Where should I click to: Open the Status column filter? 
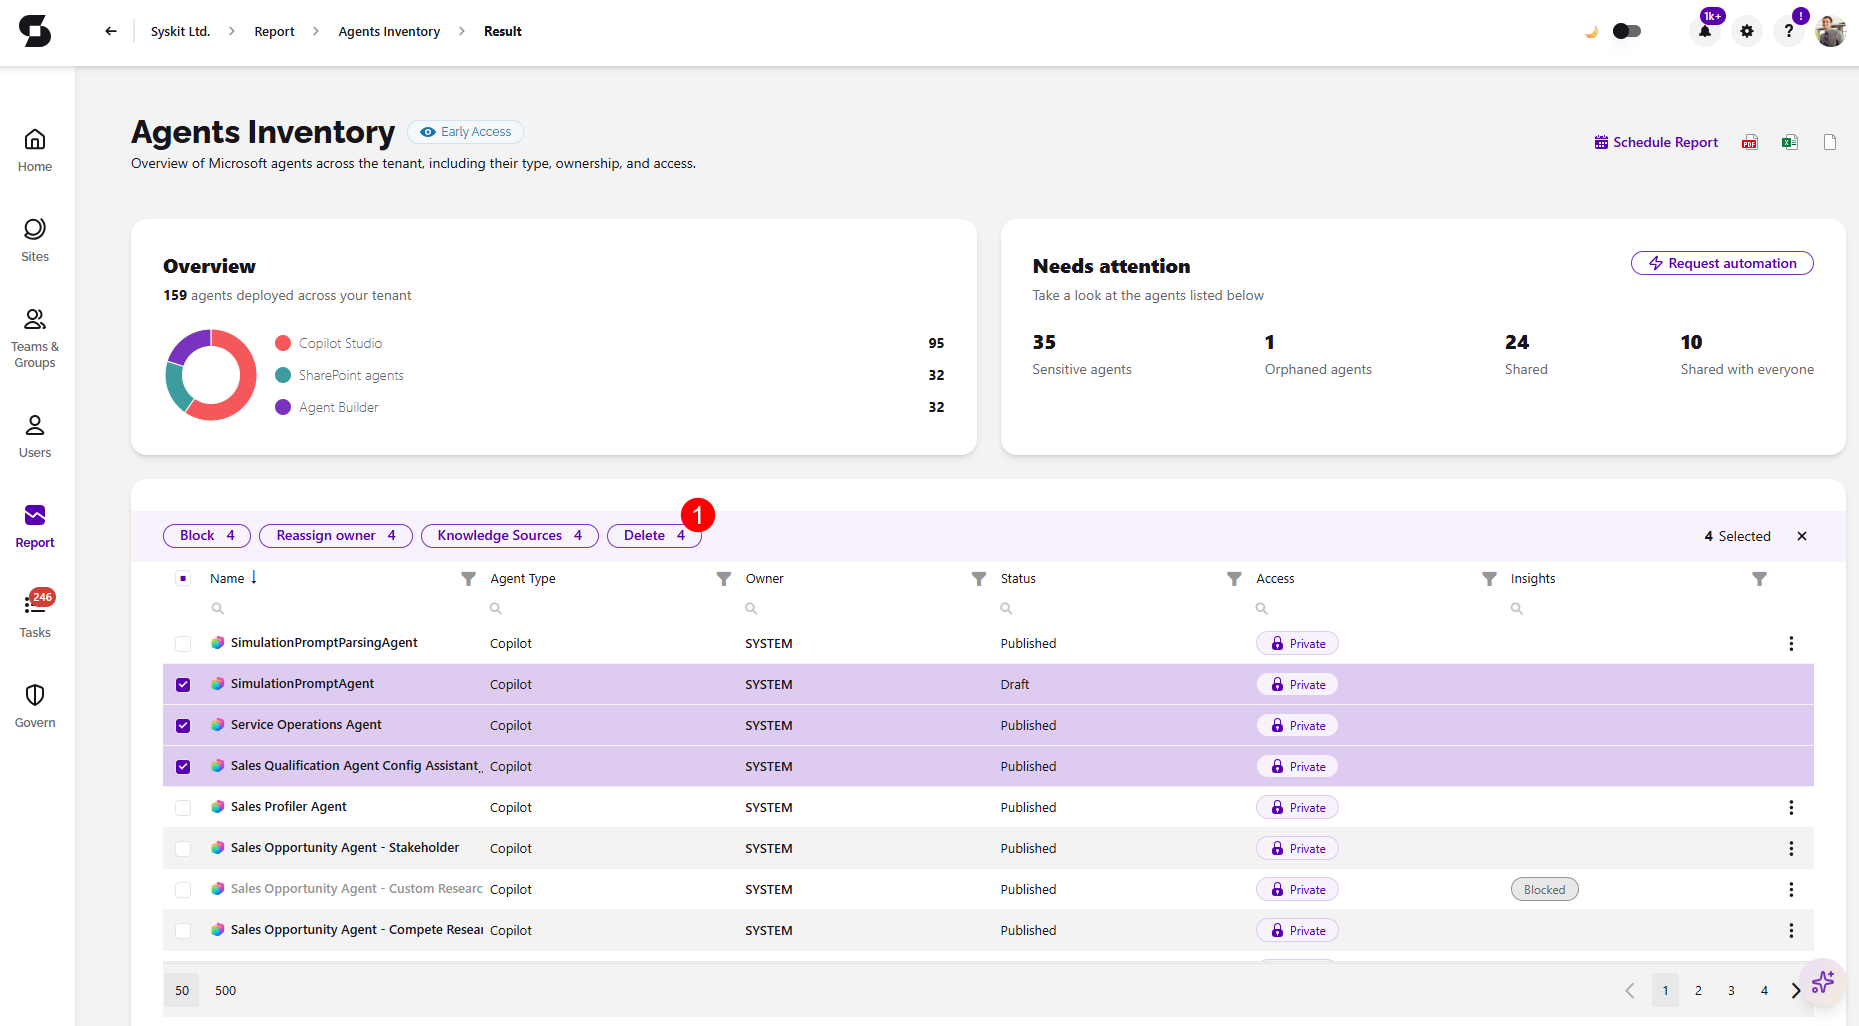click(x=1234, y=579)
